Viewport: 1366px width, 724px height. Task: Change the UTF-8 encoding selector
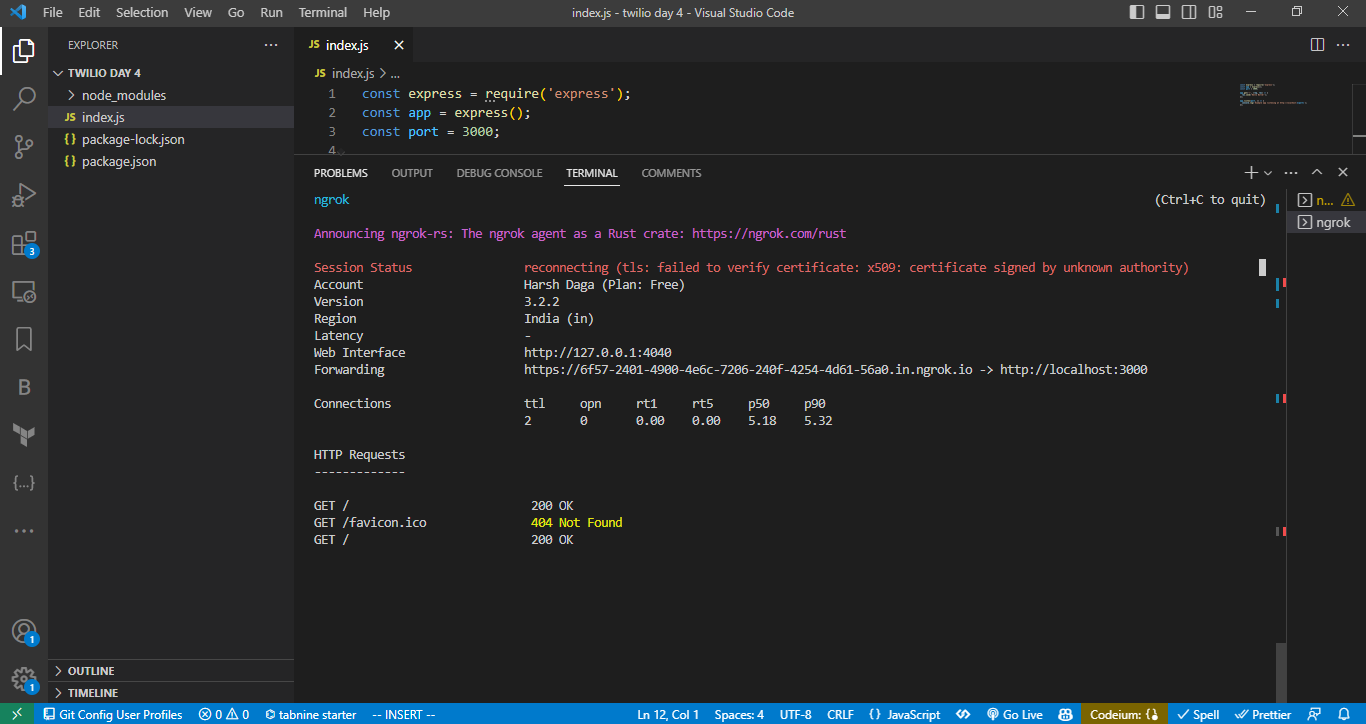tap(795, 714)
